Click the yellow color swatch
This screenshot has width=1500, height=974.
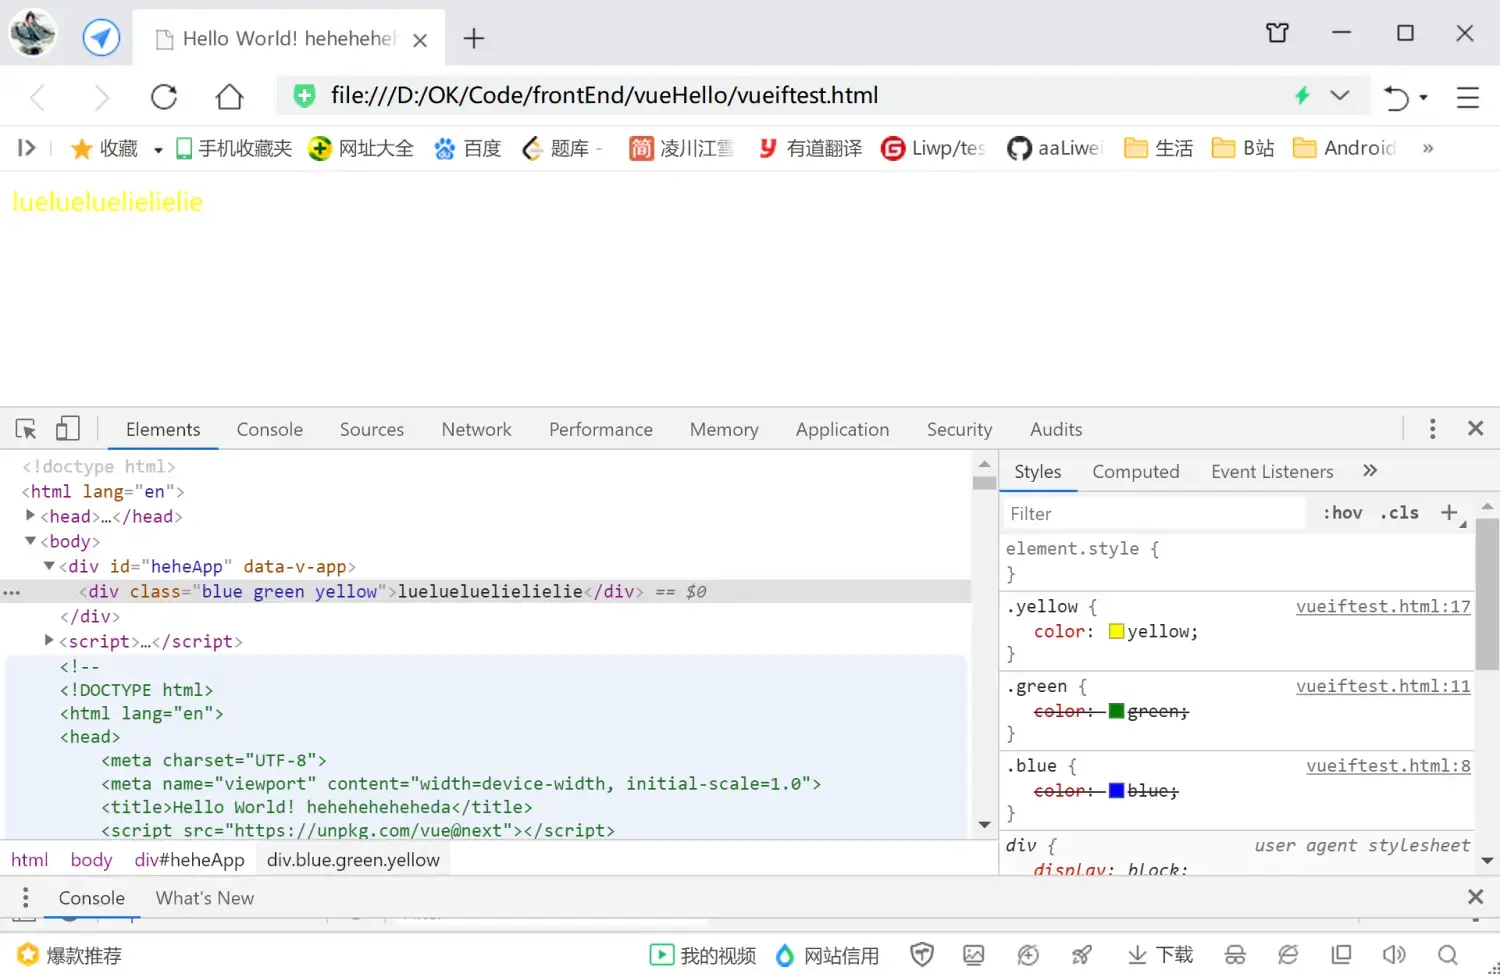(1116, 631)
